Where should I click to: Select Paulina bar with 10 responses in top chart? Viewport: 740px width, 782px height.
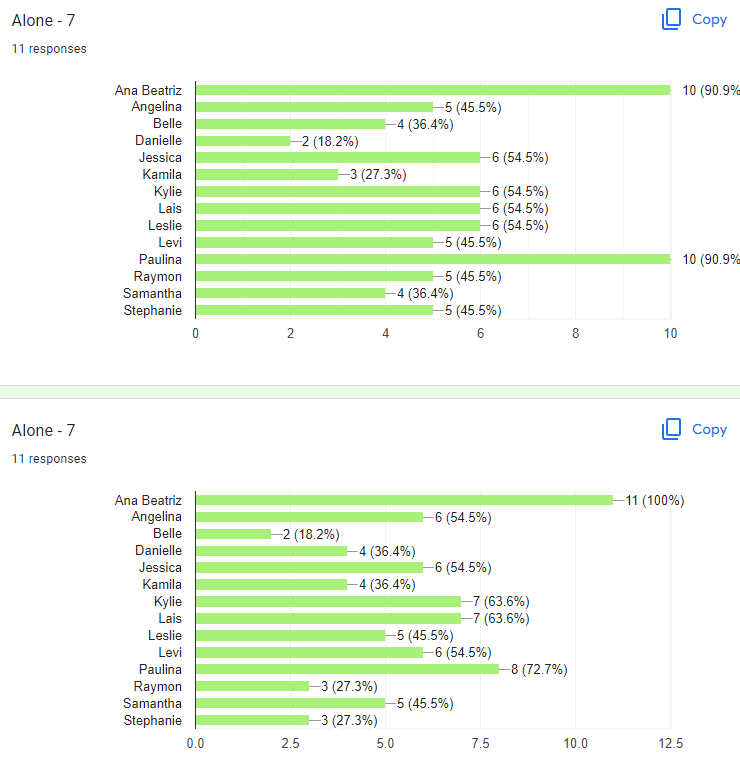tap(433, 259)
